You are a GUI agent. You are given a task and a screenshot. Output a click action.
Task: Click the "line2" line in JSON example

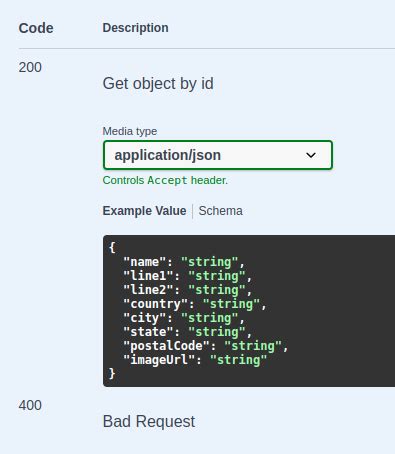[x=188, y=290]
